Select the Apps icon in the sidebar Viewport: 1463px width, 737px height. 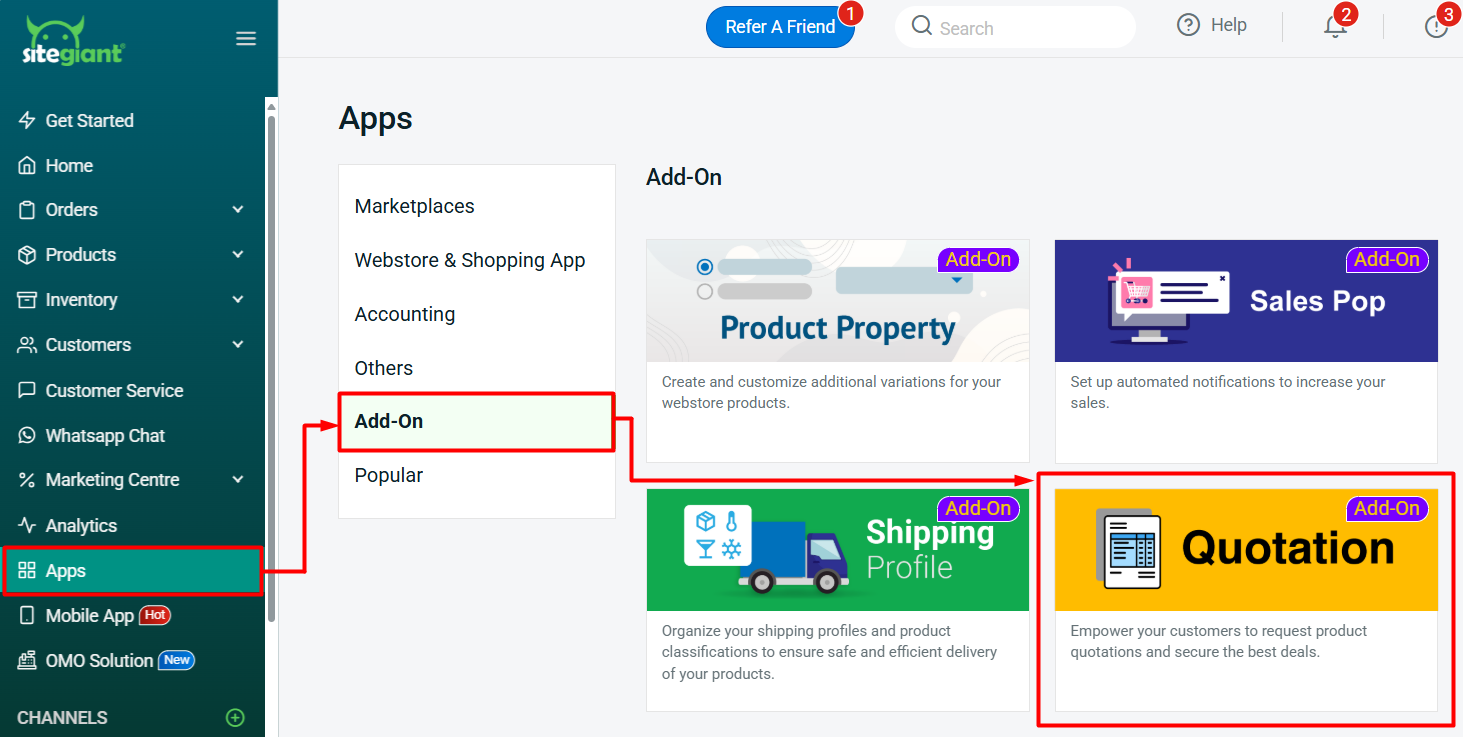point(28,570)
